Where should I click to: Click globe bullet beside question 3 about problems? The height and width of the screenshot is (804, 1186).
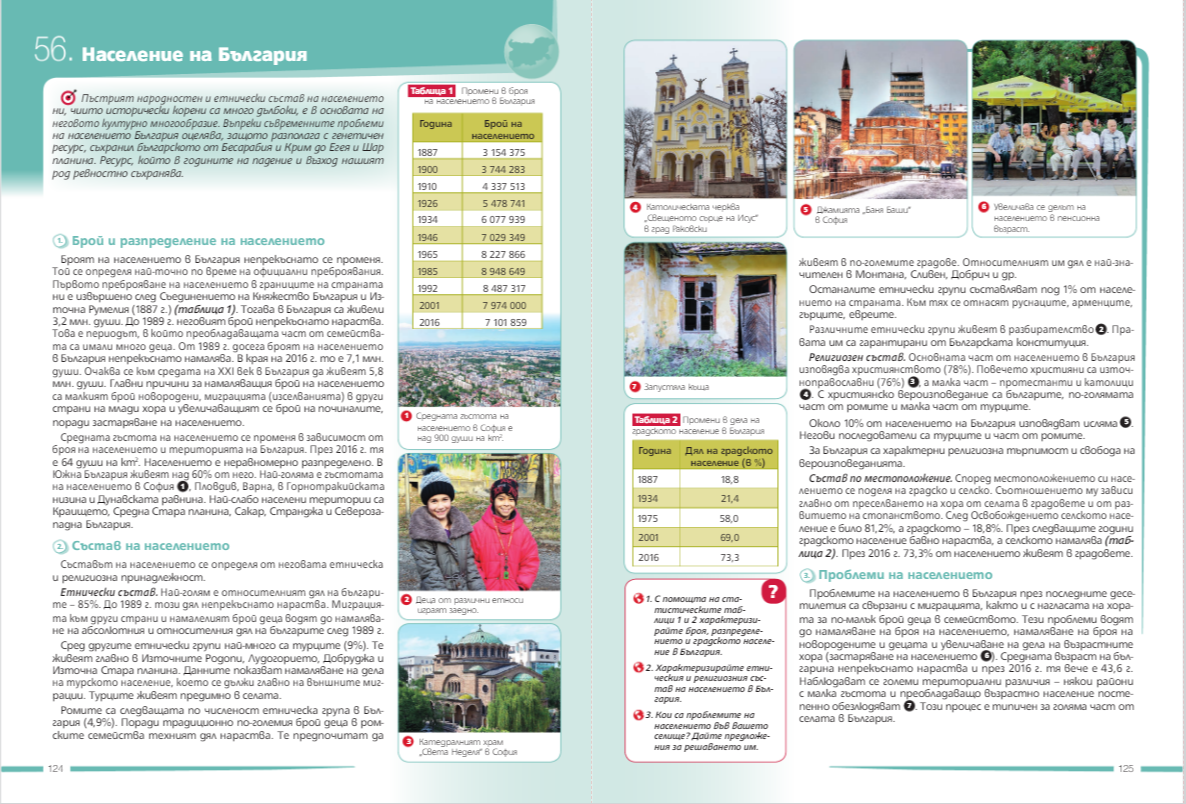(x=637, y=714)
